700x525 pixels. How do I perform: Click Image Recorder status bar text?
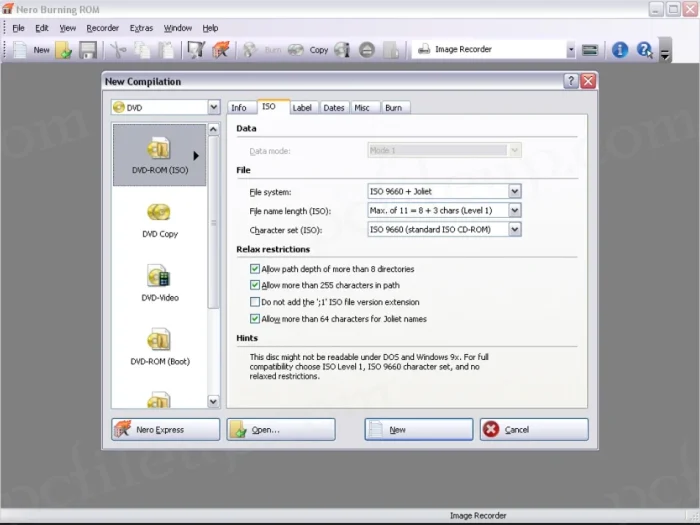478,516
